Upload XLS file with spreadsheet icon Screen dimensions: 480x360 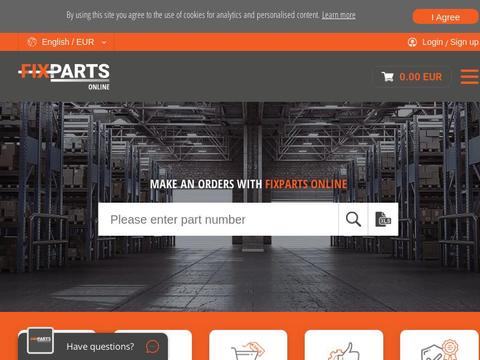[x=383, y=219]
